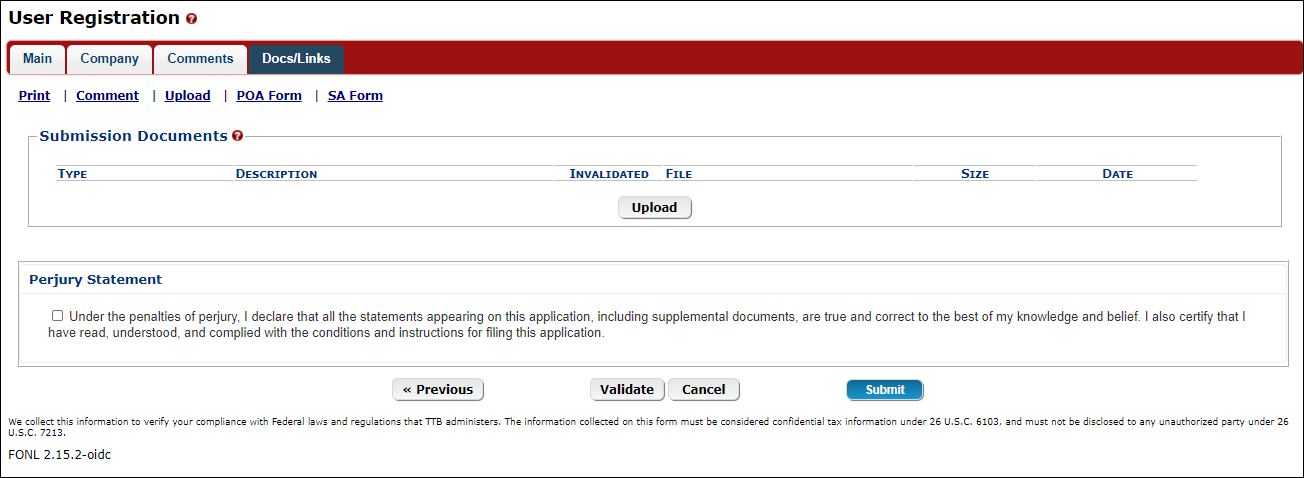This screenshot has width=1304, height=478.
Task: Click the Comment link
Action: coord(107,96)
